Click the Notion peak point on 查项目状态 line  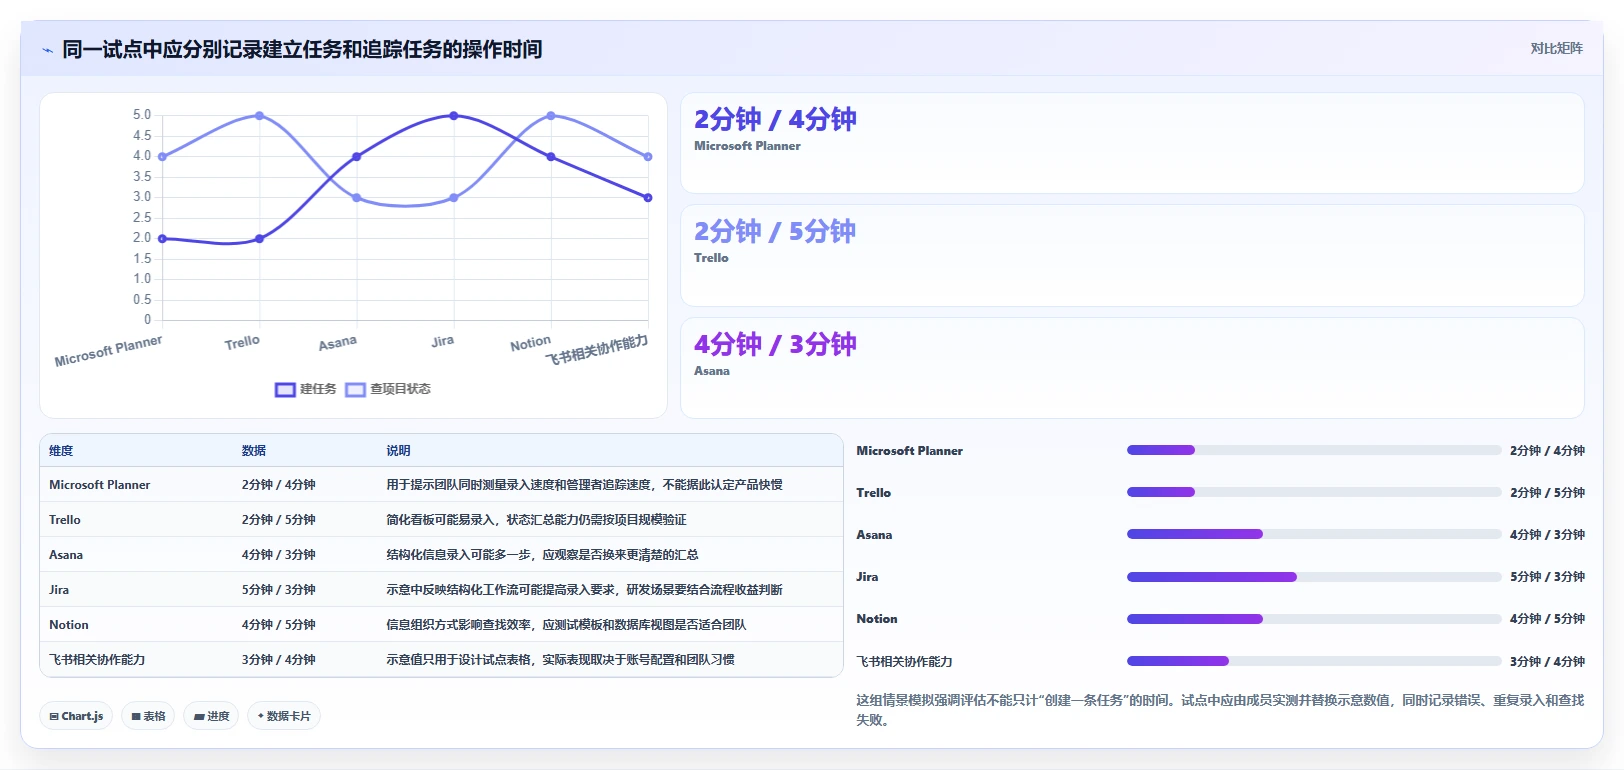click(x=551, y=116)
